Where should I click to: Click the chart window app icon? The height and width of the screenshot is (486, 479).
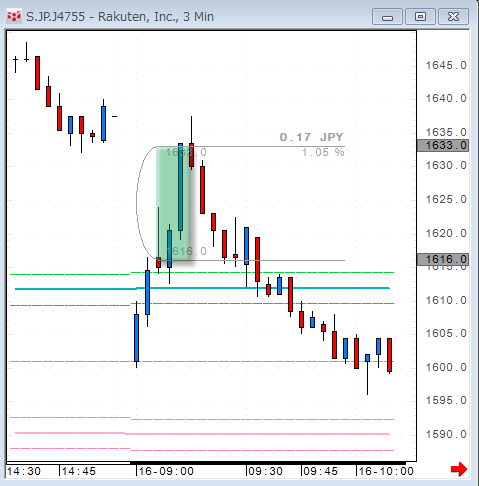[14, 16]
